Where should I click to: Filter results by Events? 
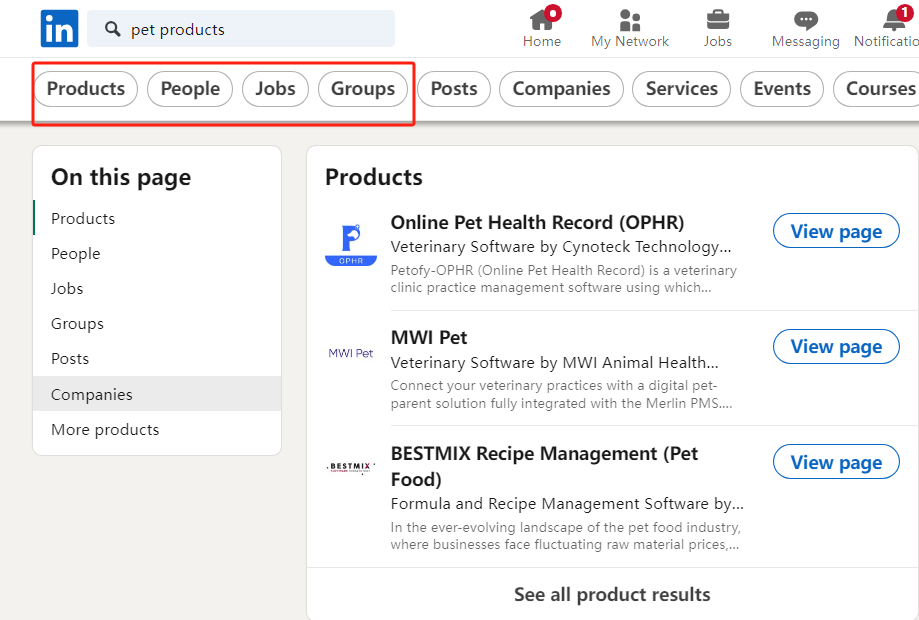click(x=782, y=89)
